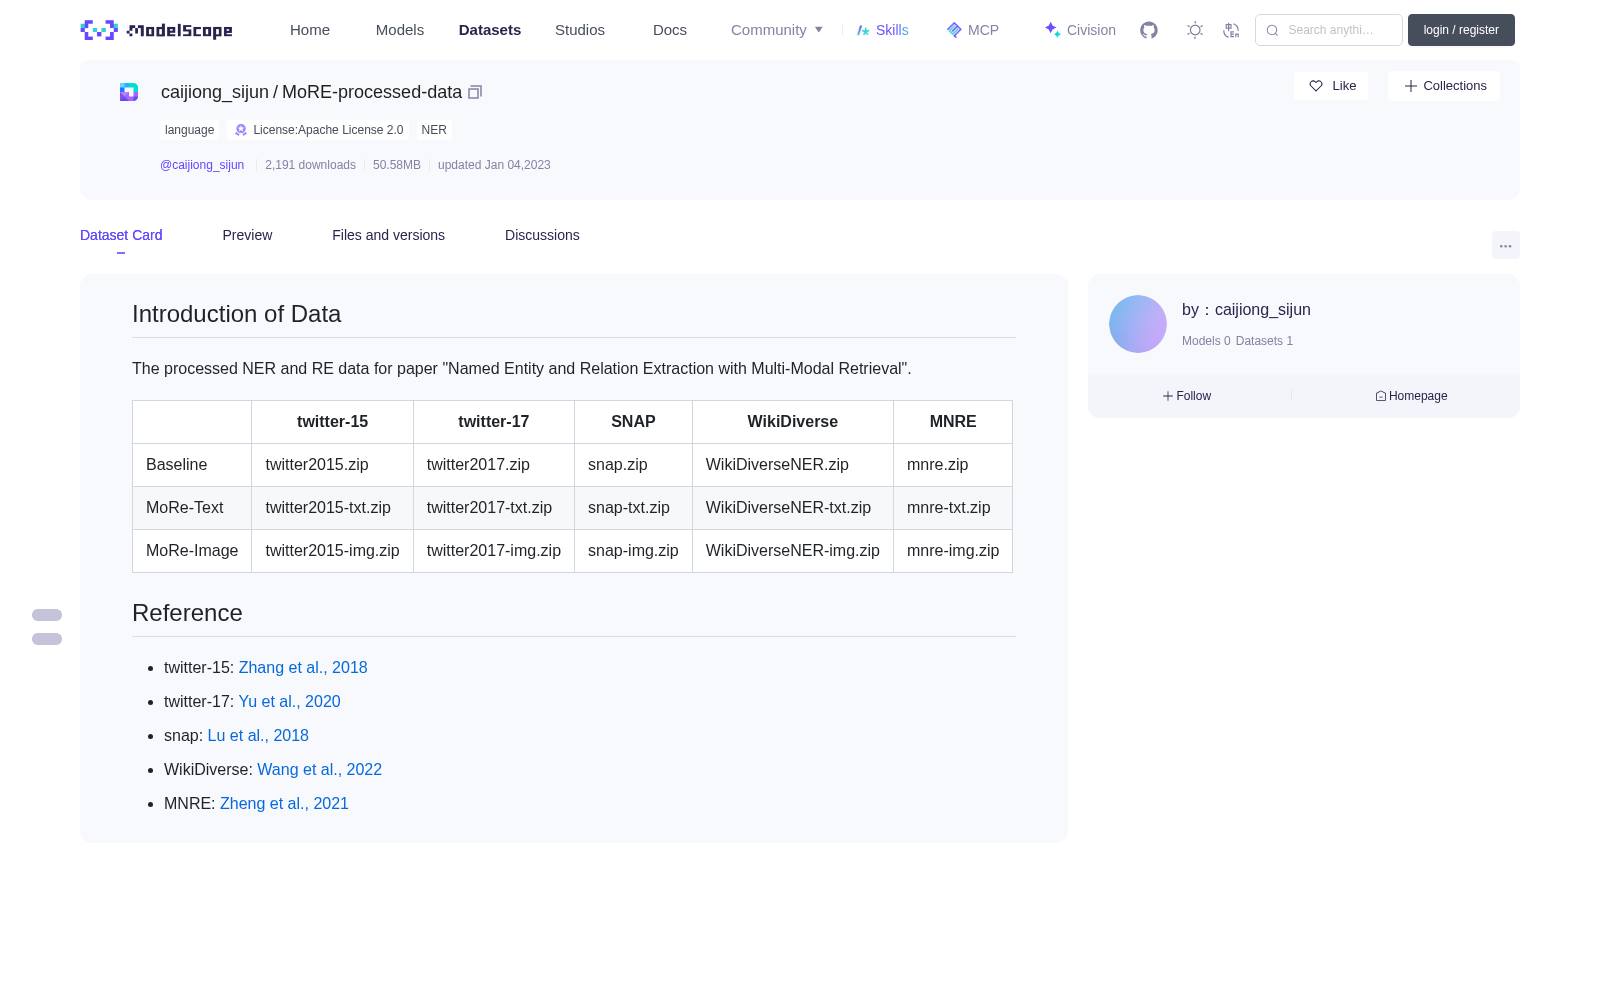The image size is (1600, 1000).
Task: Expand the Community dropdown menu
Action: point(777,30)
